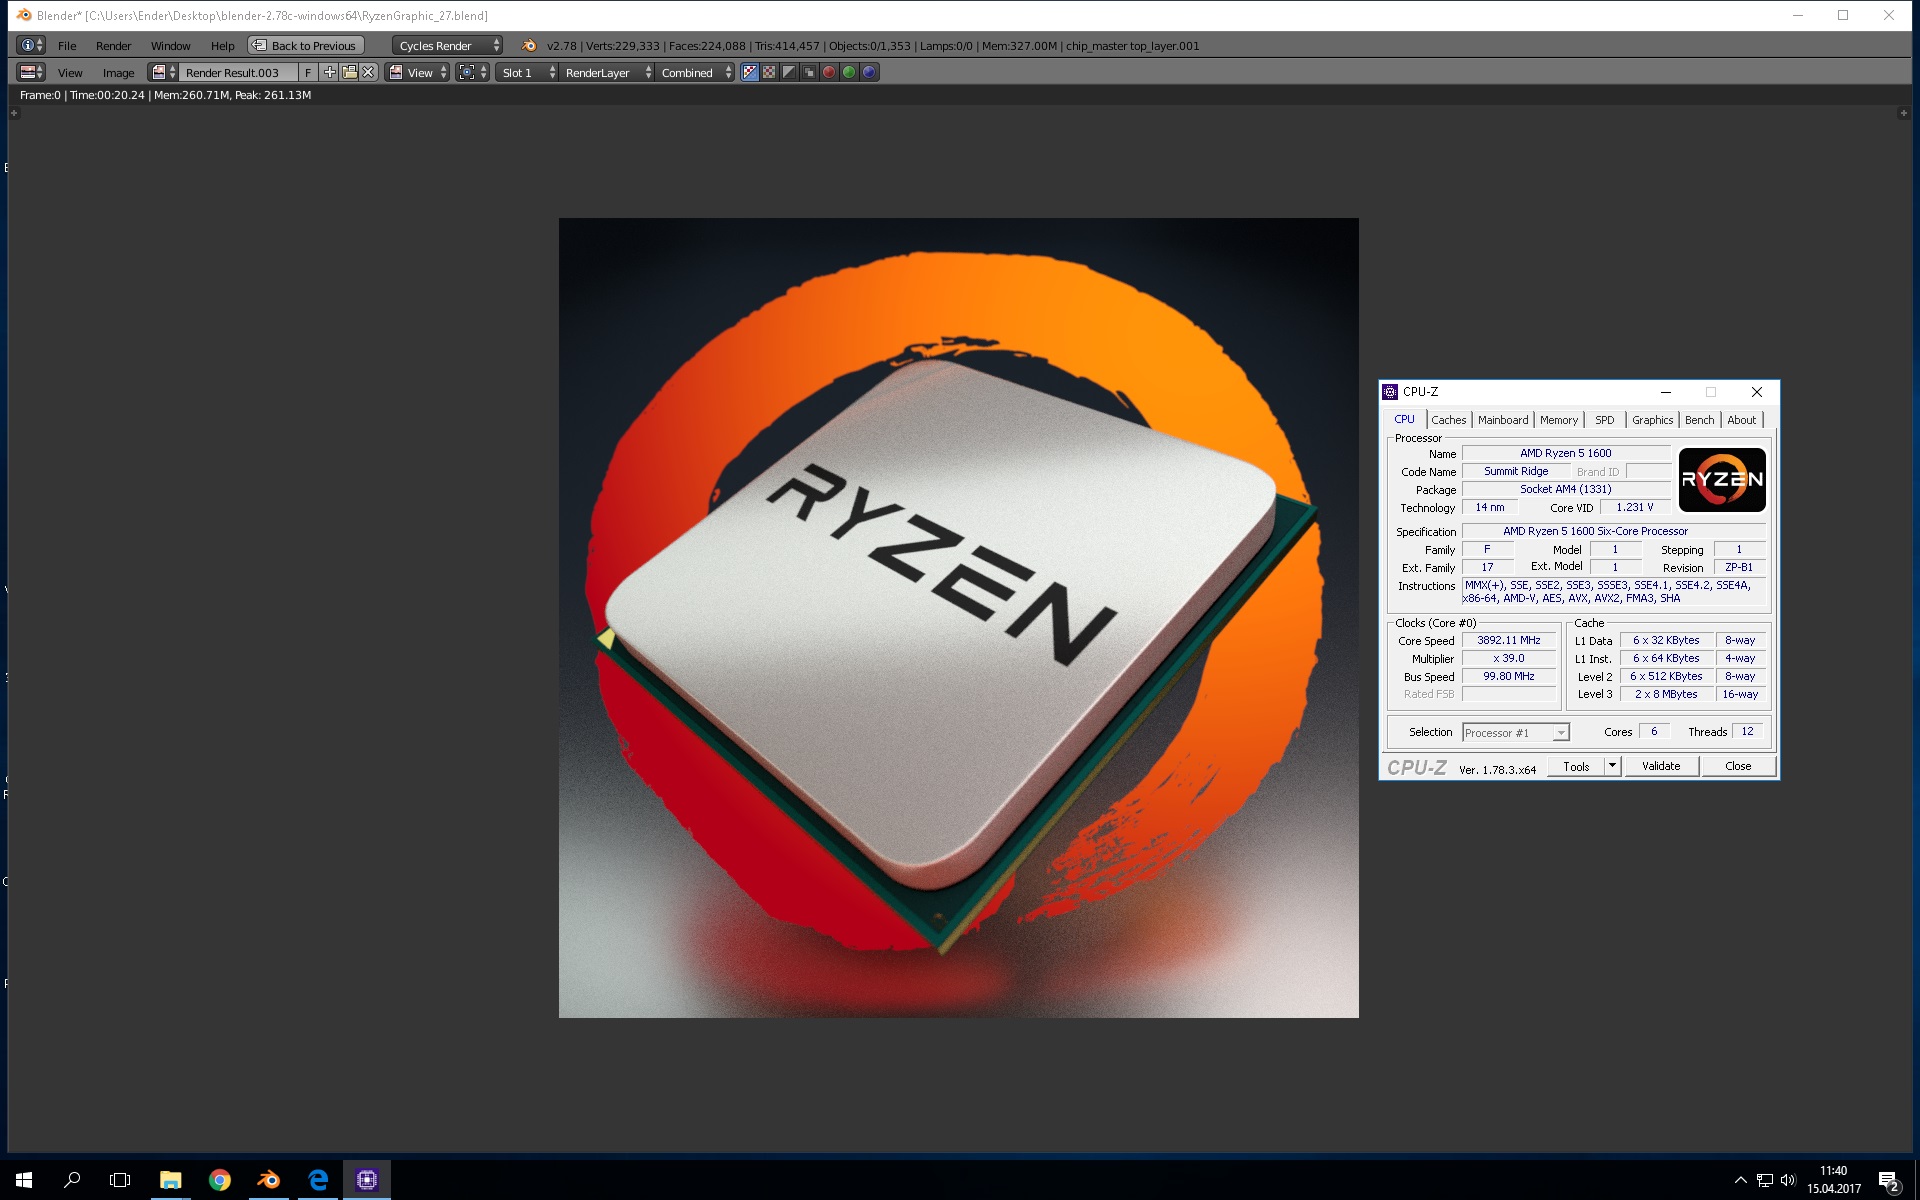Switch to CPU-Z Memory tab
This screenshot has height=1200, width=1920.
click(x=1559, y=420)
